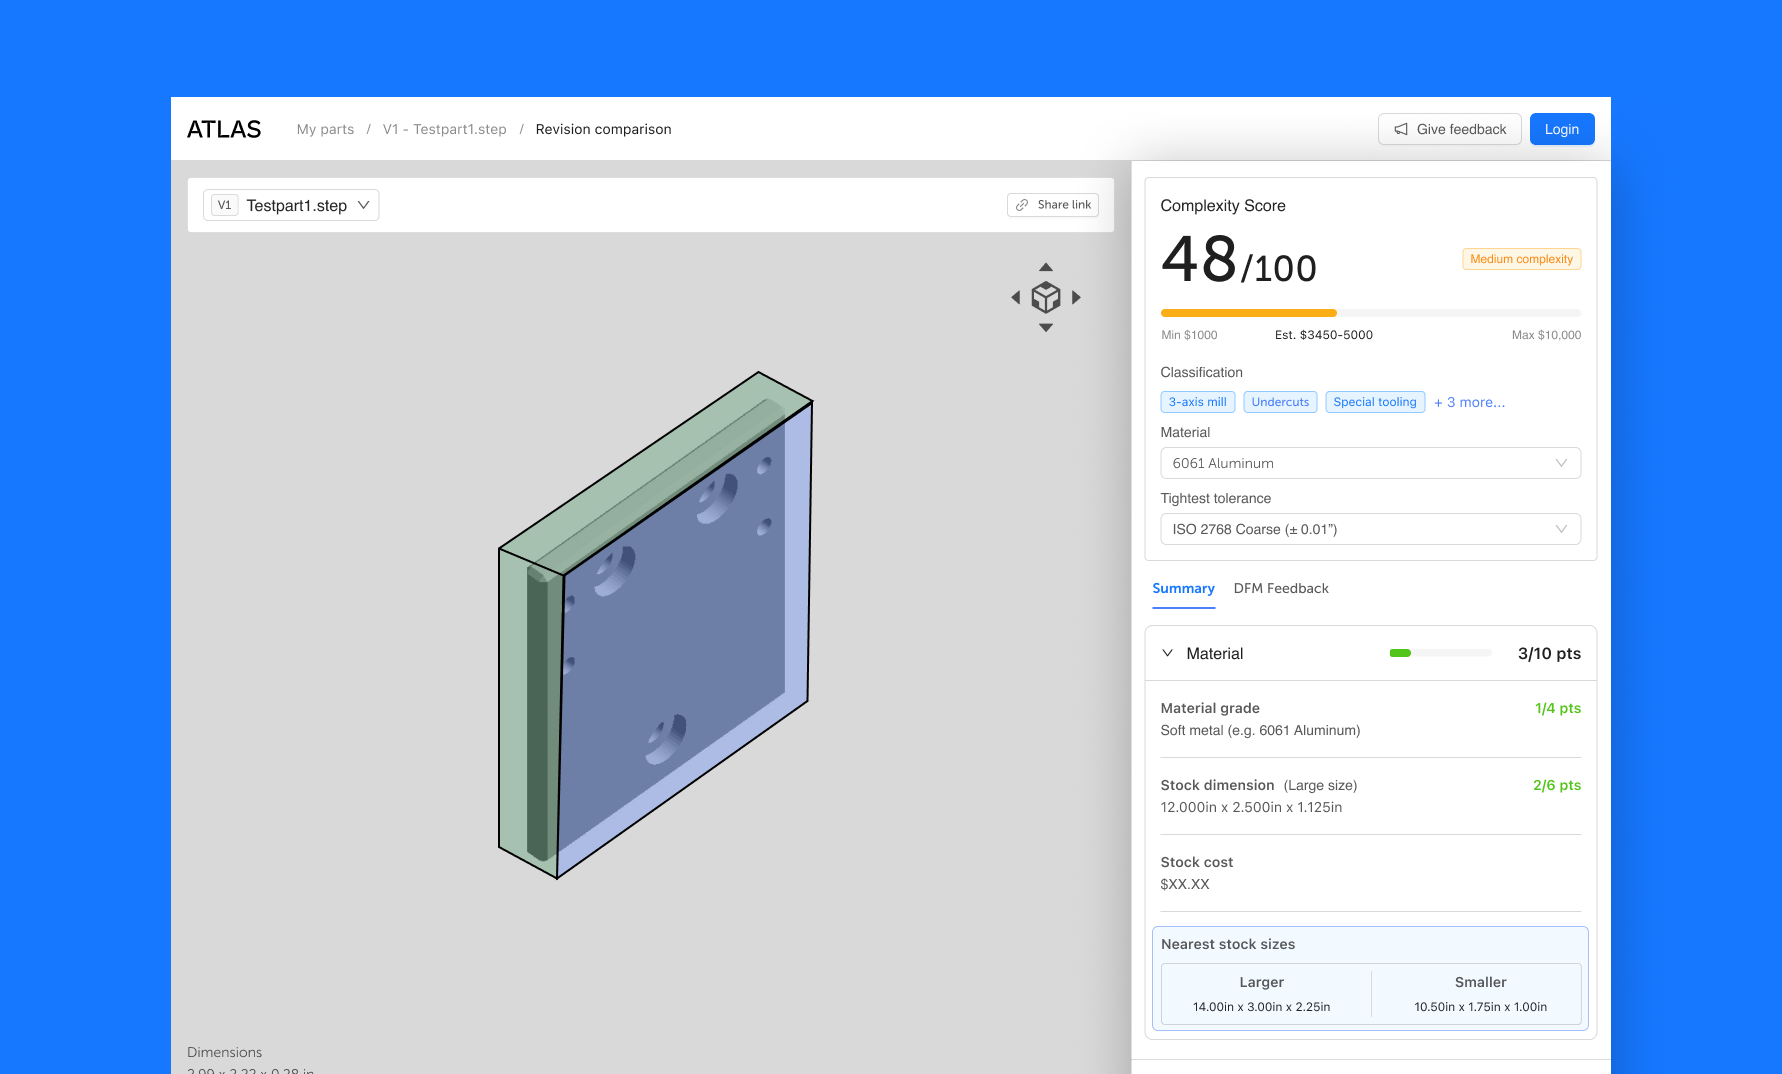Rotate view right with right arrow
The height and width of the screenshot is (1074, 1782).
pos(1076,297)
